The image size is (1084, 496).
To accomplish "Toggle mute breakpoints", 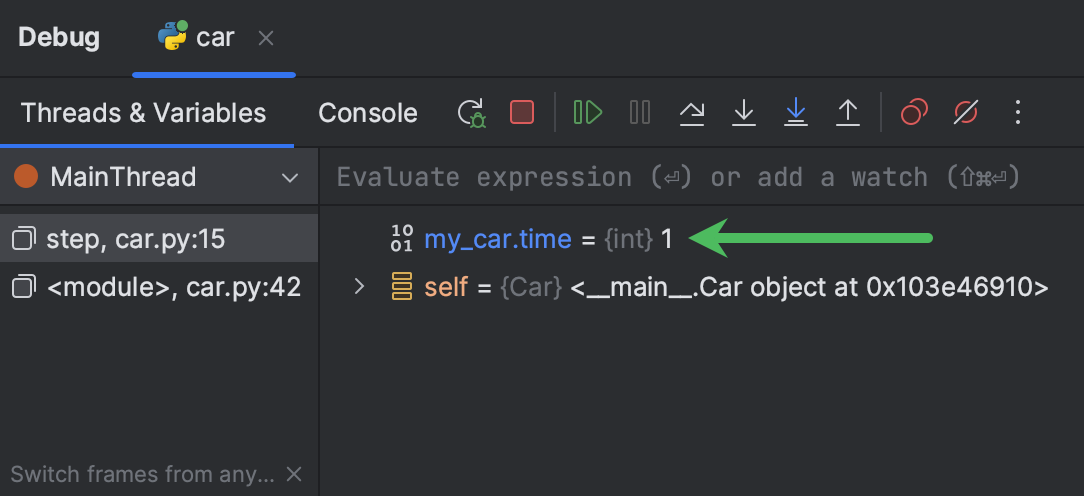I will [x=966, y=112].
